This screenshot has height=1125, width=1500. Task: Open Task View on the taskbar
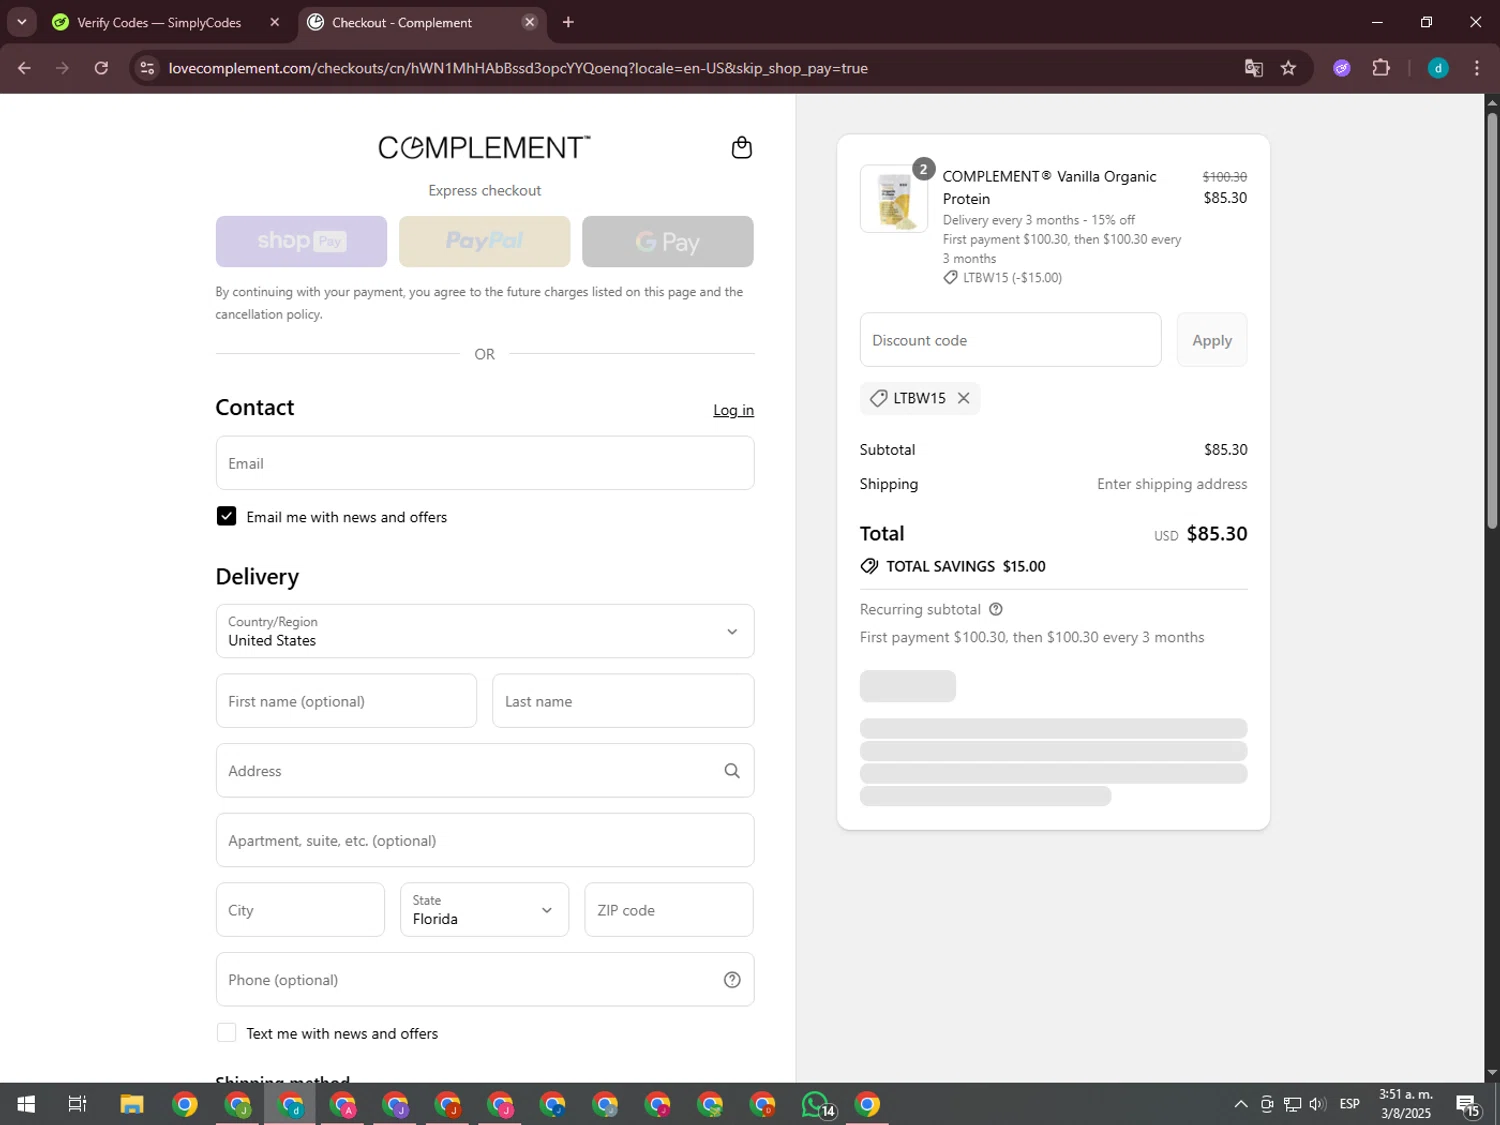77,1104
